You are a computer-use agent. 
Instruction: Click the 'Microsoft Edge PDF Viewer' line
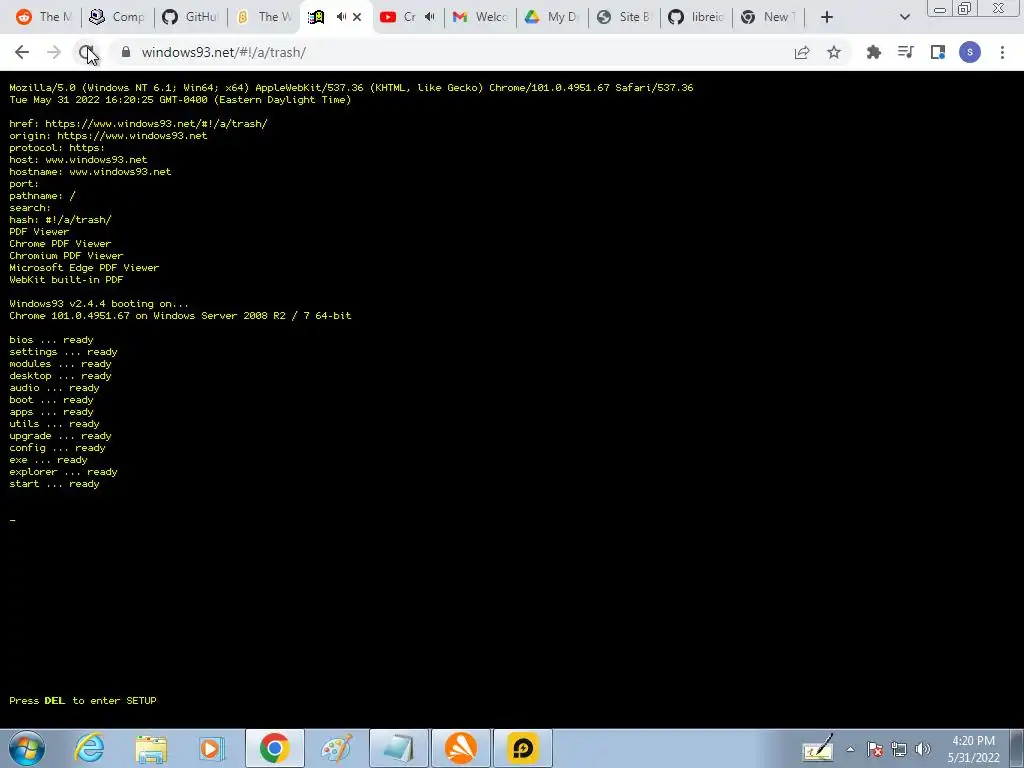pyautogui.click(x=84, y=268)
